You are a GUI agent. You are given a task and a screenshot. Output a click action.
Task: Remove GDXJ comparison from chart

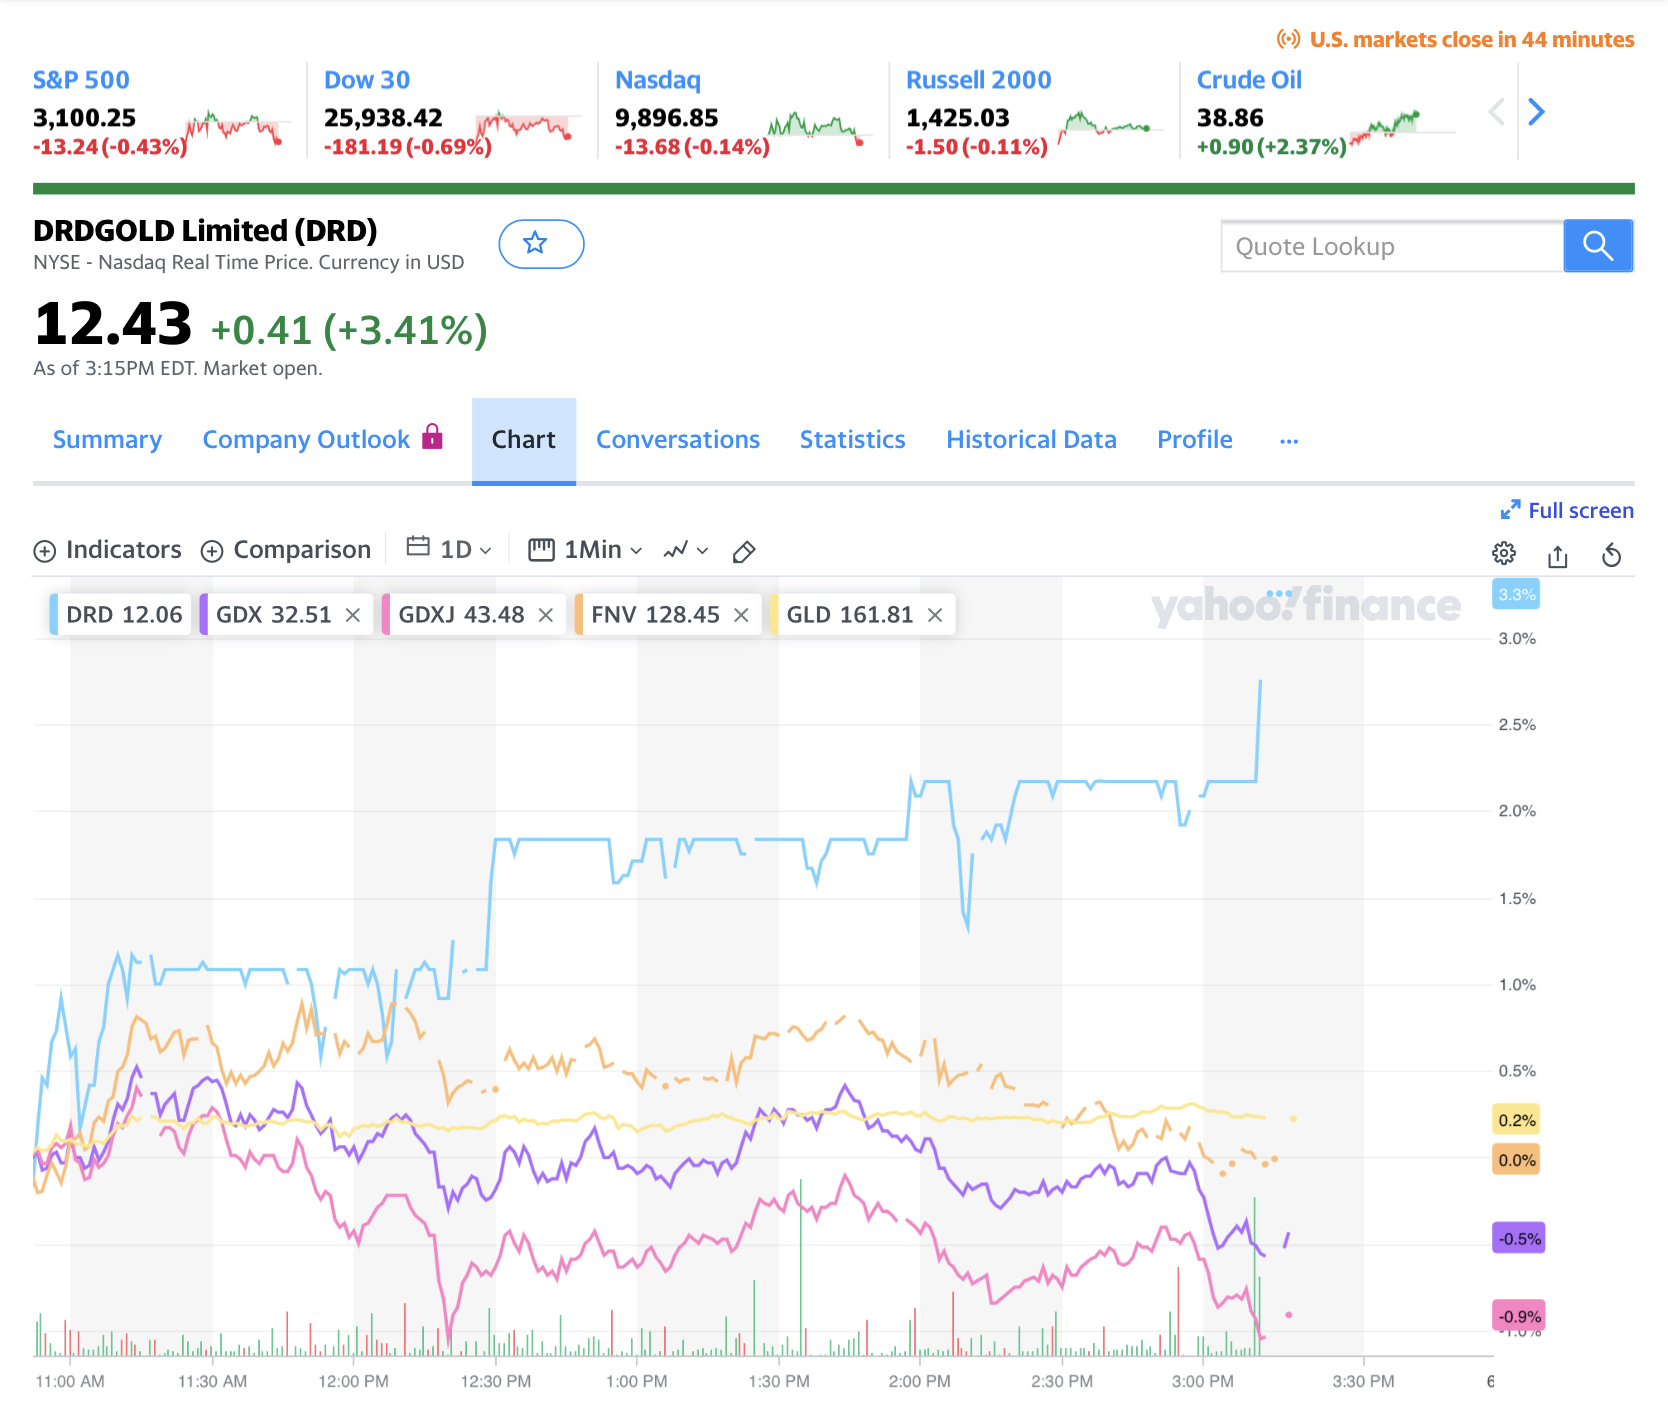coord(546,615)
